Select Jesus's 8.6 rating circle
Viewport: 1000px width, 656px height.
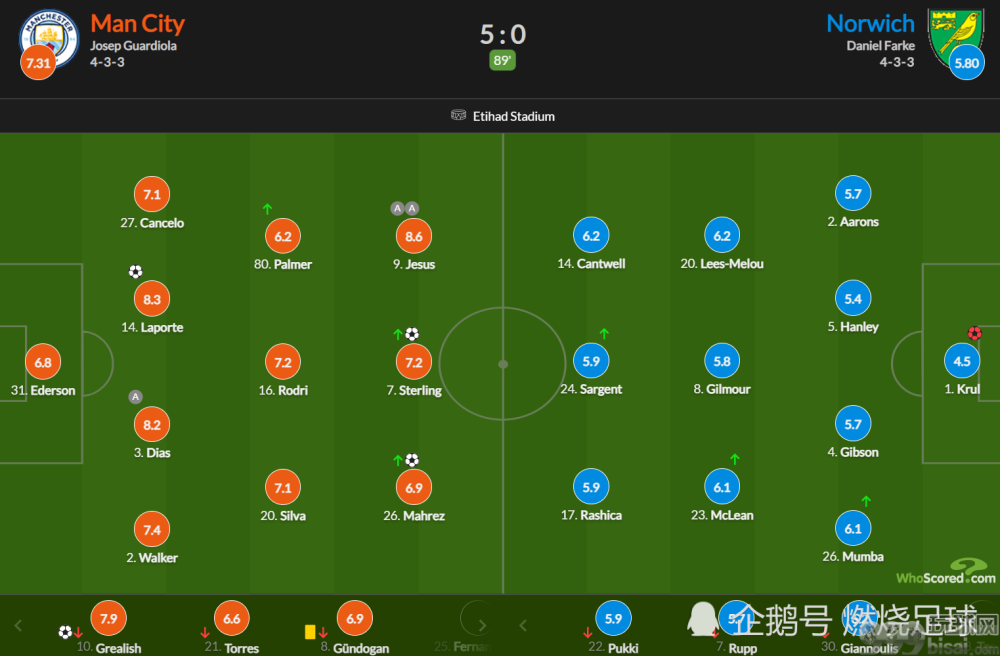click(x=414, y=237)
